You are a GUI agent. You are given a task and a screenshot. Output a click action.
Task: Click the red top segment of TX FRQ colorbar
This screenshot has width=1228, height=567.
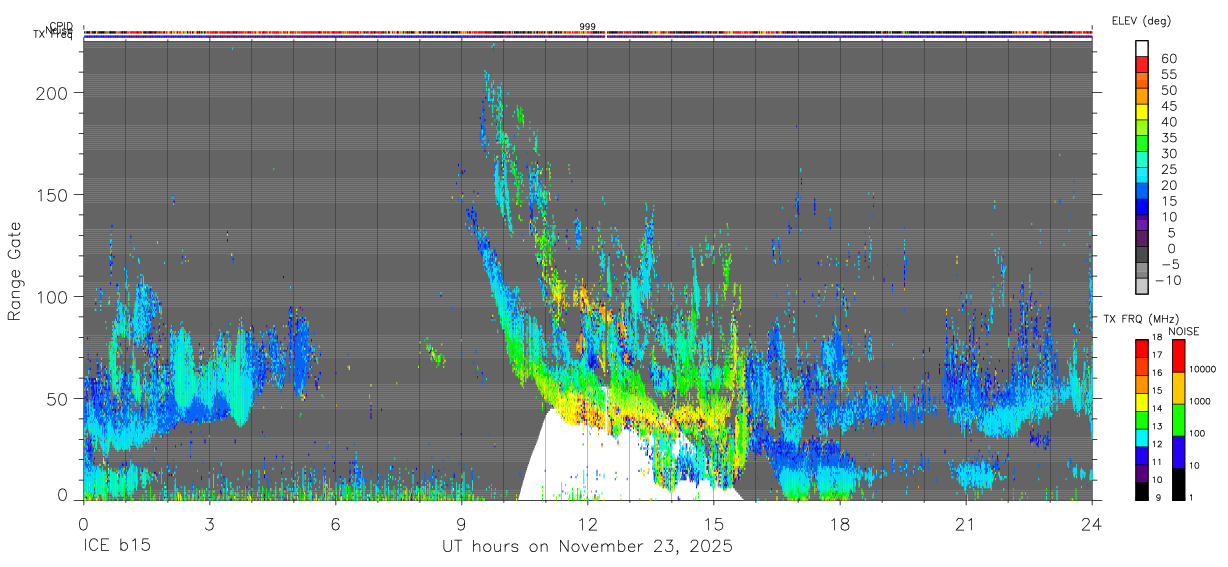[1142, 348]
